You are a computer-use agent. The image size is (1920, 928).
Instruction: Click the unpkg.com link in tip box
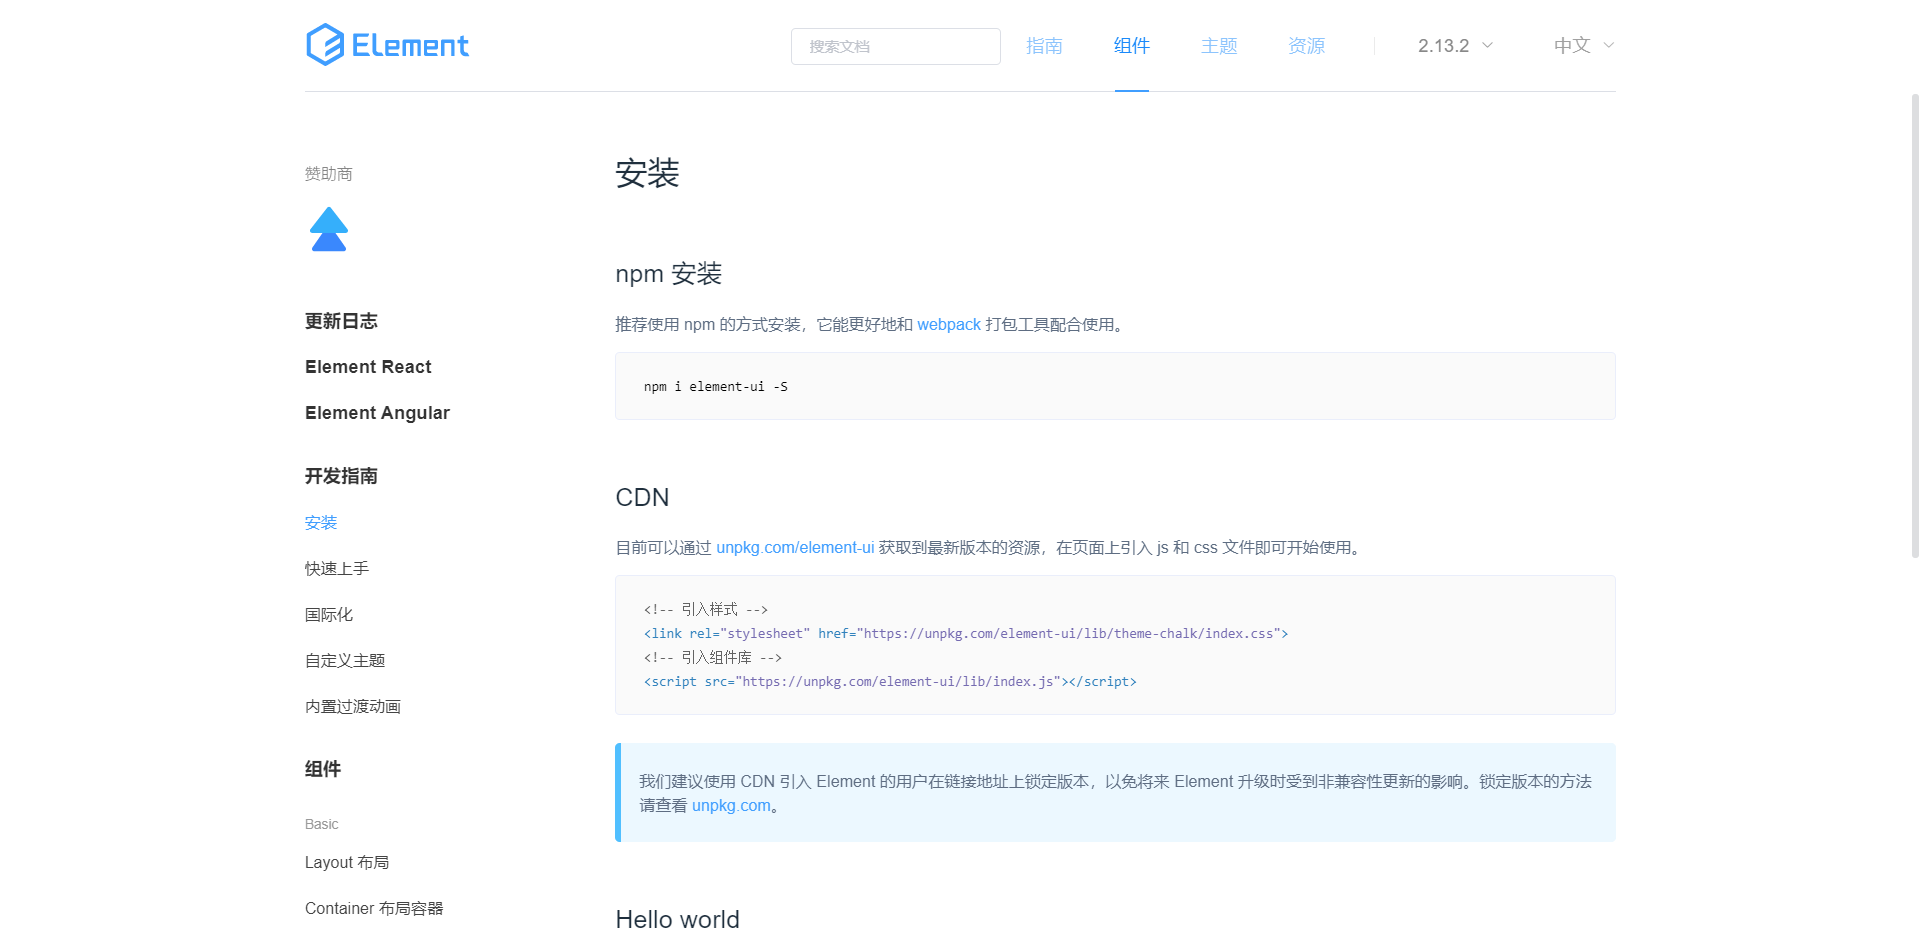coord(730,806)
